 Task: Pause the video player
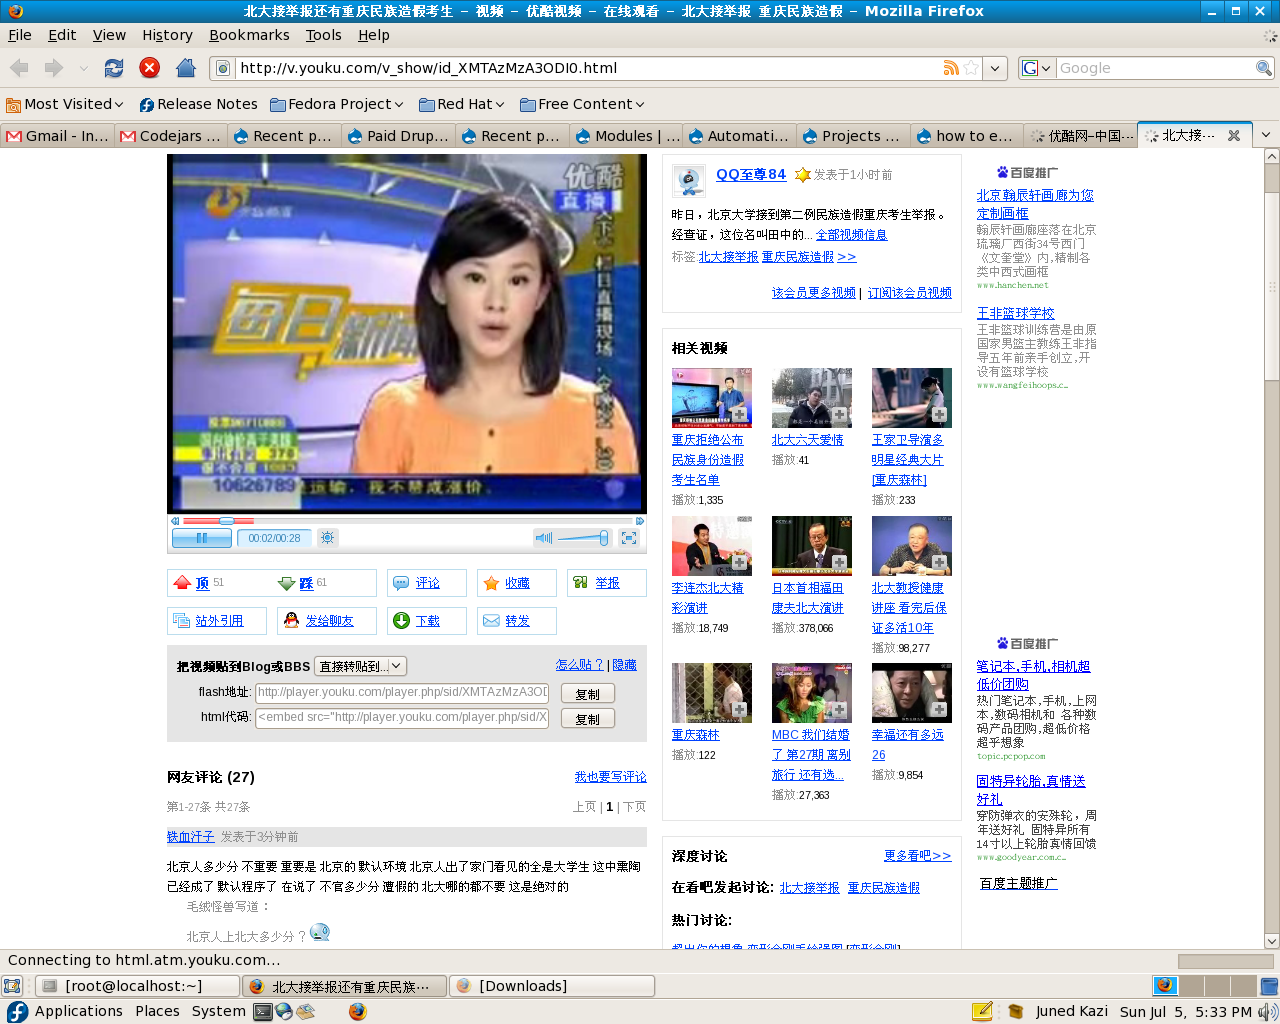(202, 538)
